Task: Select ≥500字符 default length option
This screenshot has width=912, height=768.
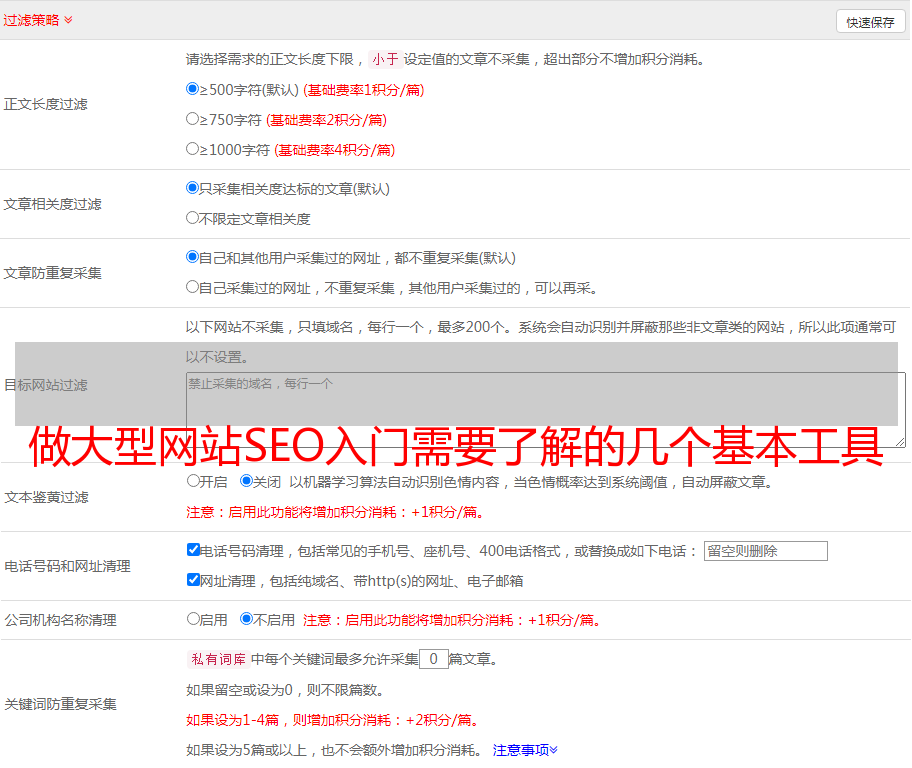Action: [193, 89]
